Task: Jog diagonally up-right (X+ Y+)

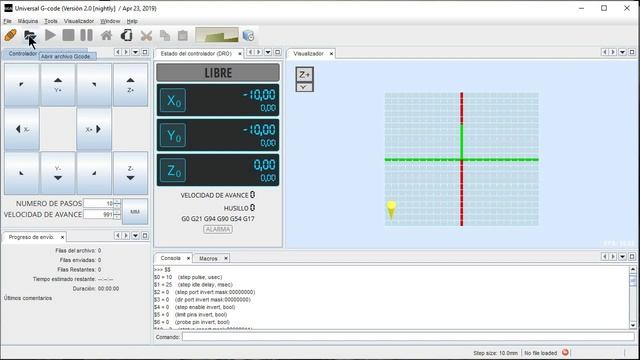Action: point(94,84)
